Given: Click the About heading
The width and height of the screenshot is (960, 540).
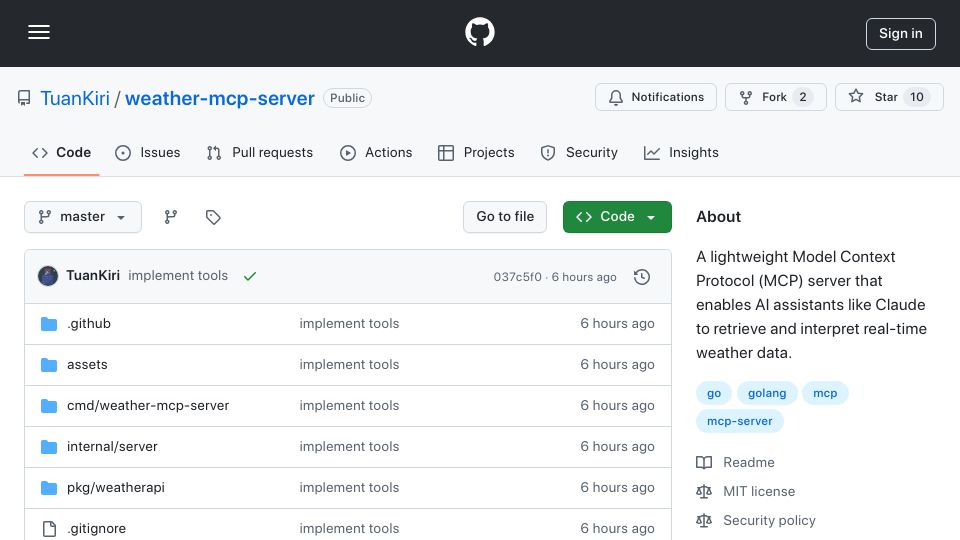Looking at the screenshot, I should pyautogui.click(x=718, y=217).
